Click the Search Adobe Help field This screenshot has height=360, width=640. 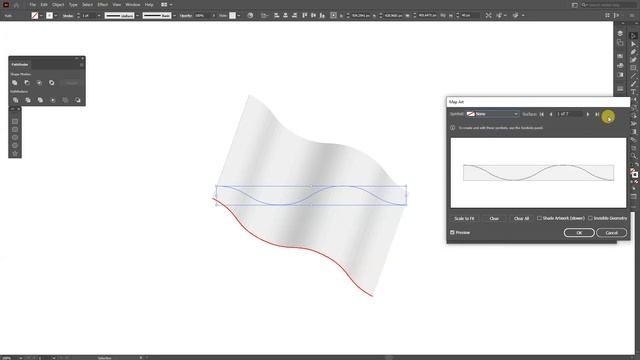pyautogui.click(x=609, y=5)
